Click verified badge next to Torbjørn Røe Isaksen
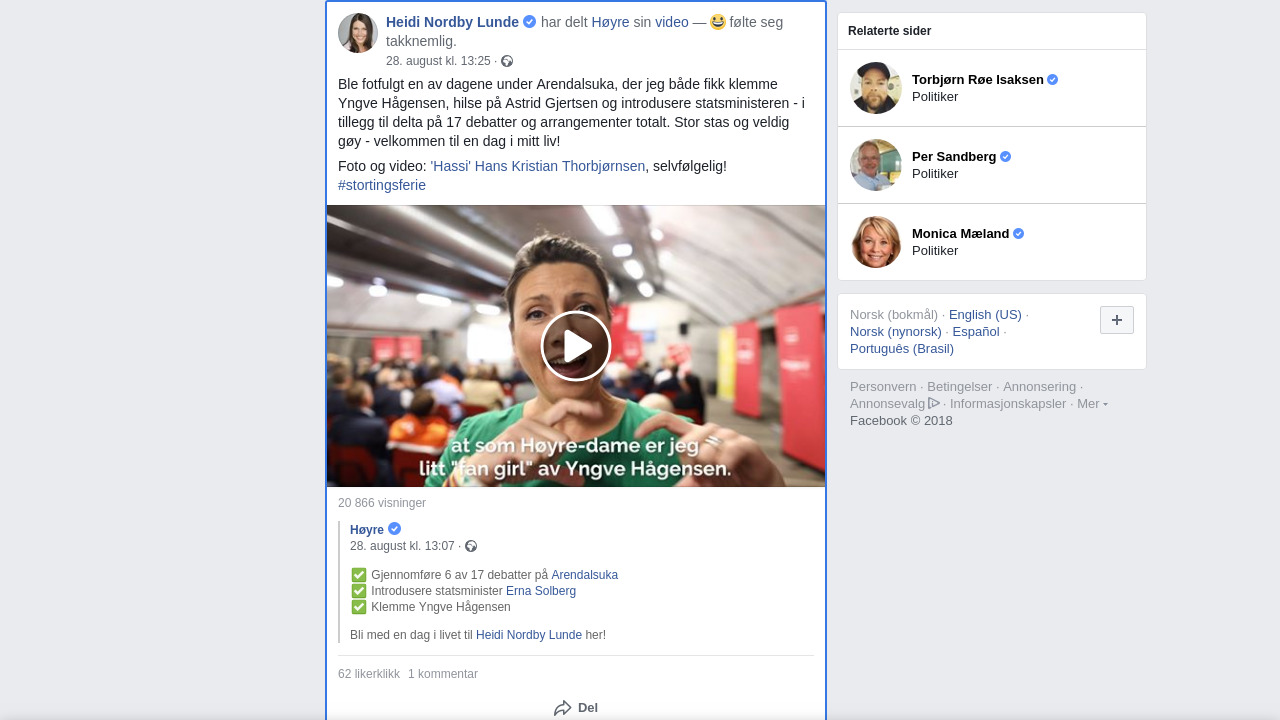Viewport: 1280px width, 720px height. click(x=1053, y=80)
